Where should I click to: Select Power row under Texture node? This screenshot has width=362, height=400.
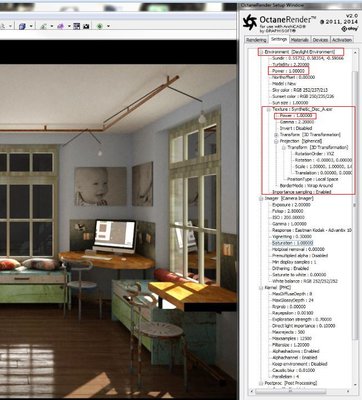click(295, 116)
